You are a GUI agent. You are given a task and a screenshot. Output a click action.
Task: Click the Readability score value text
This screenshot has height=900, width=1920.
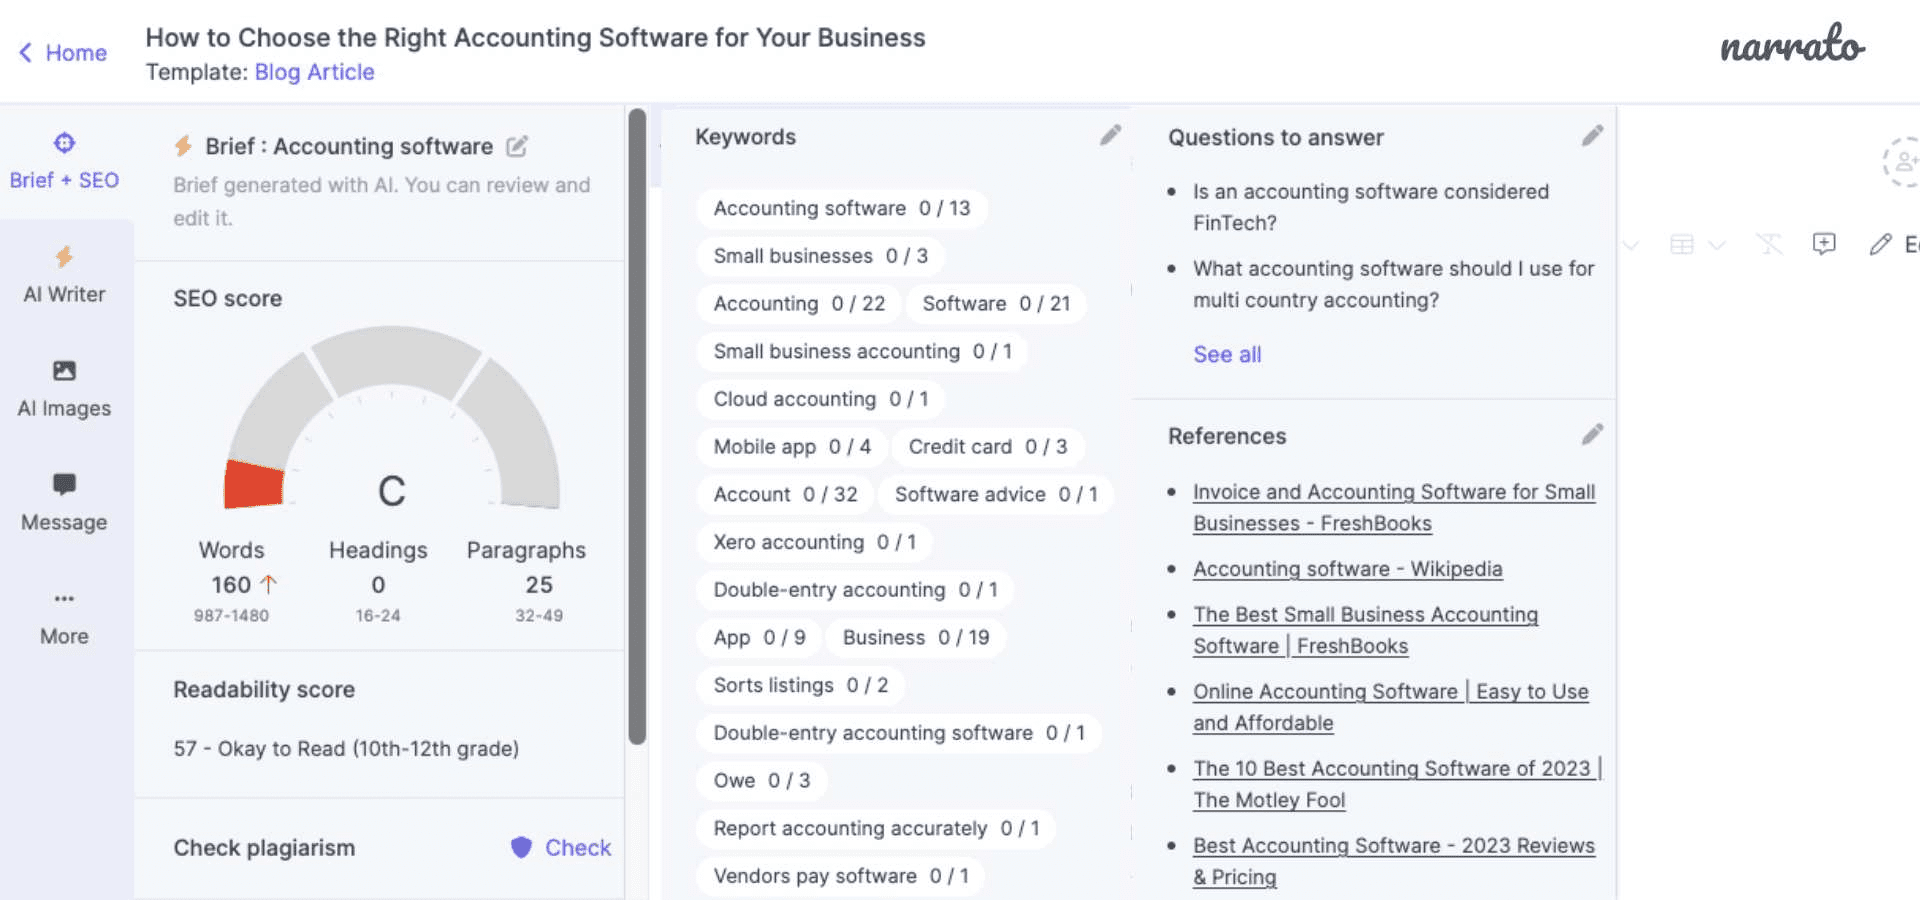(346, 749)
